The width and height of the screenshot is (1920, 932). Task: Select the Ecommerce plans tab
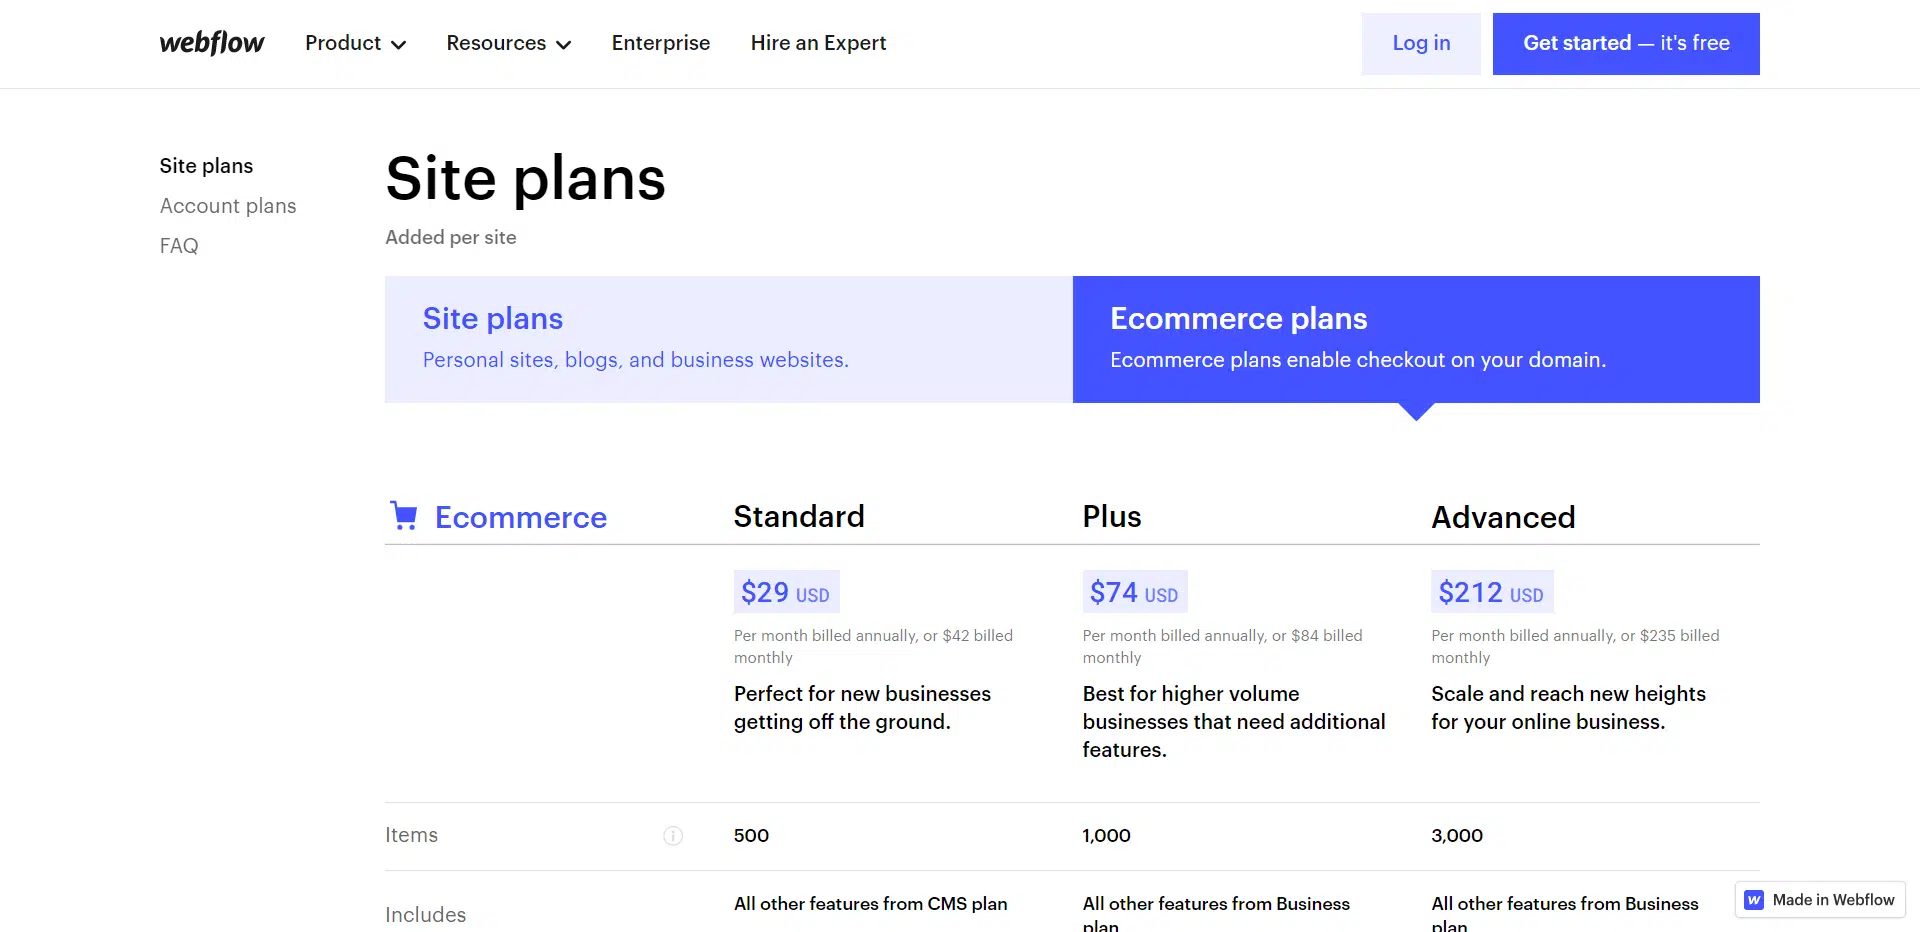click(x=1416, y=339)
